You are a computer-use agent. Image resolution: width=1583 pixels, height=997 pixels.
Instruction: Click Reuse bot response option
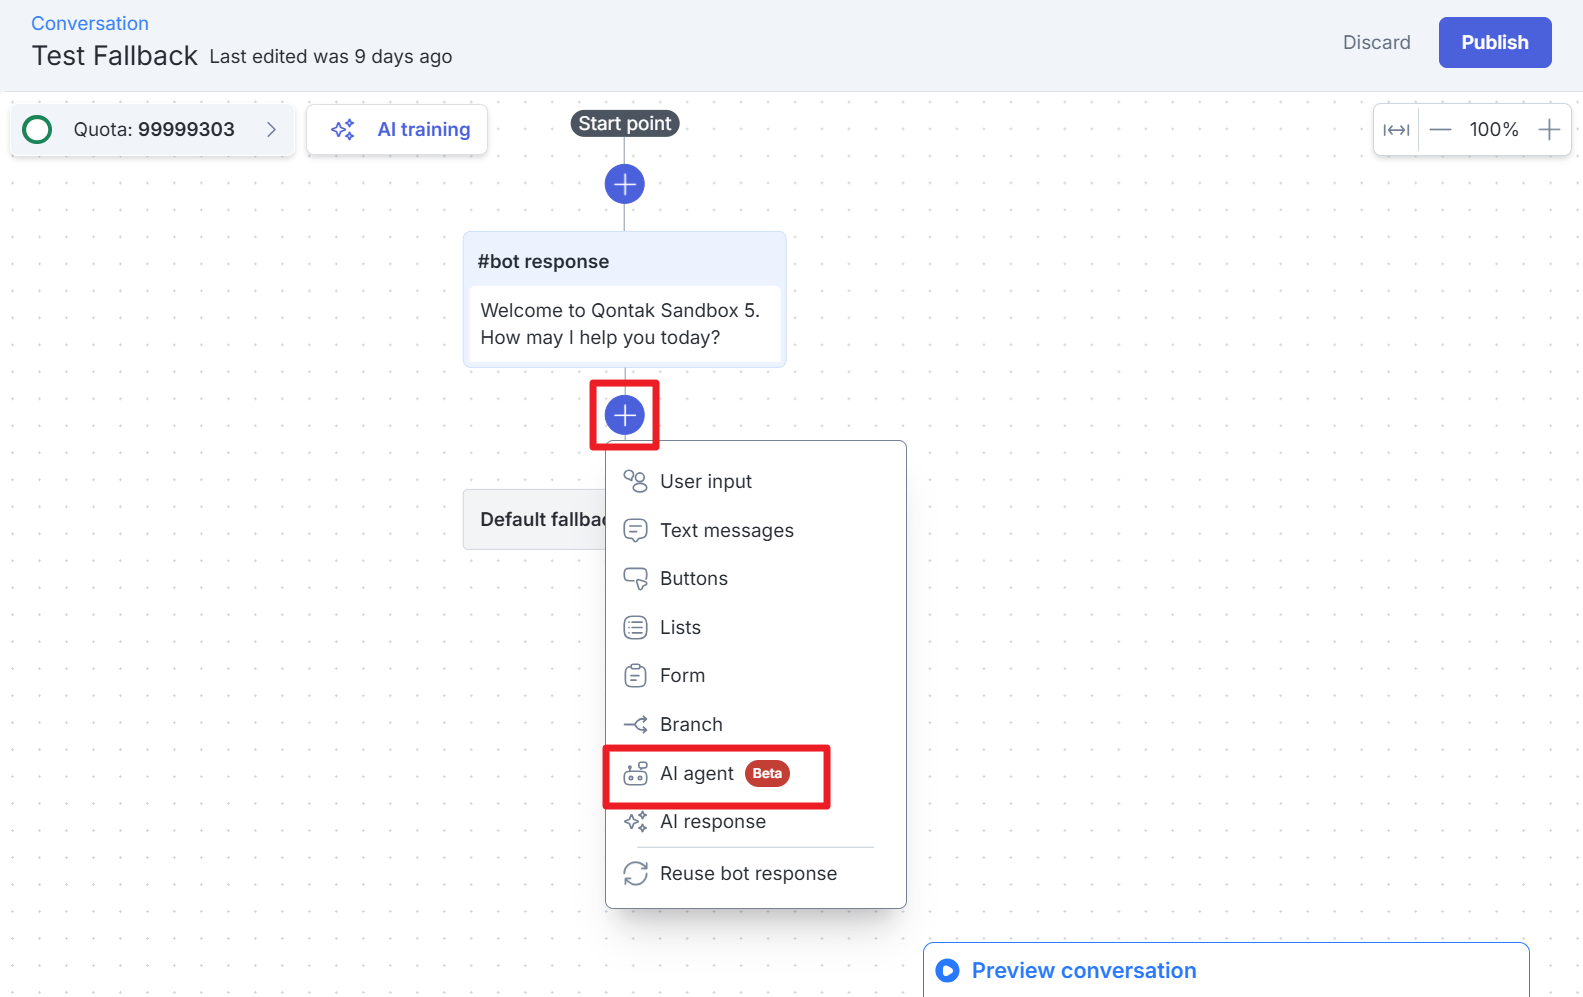747,873
